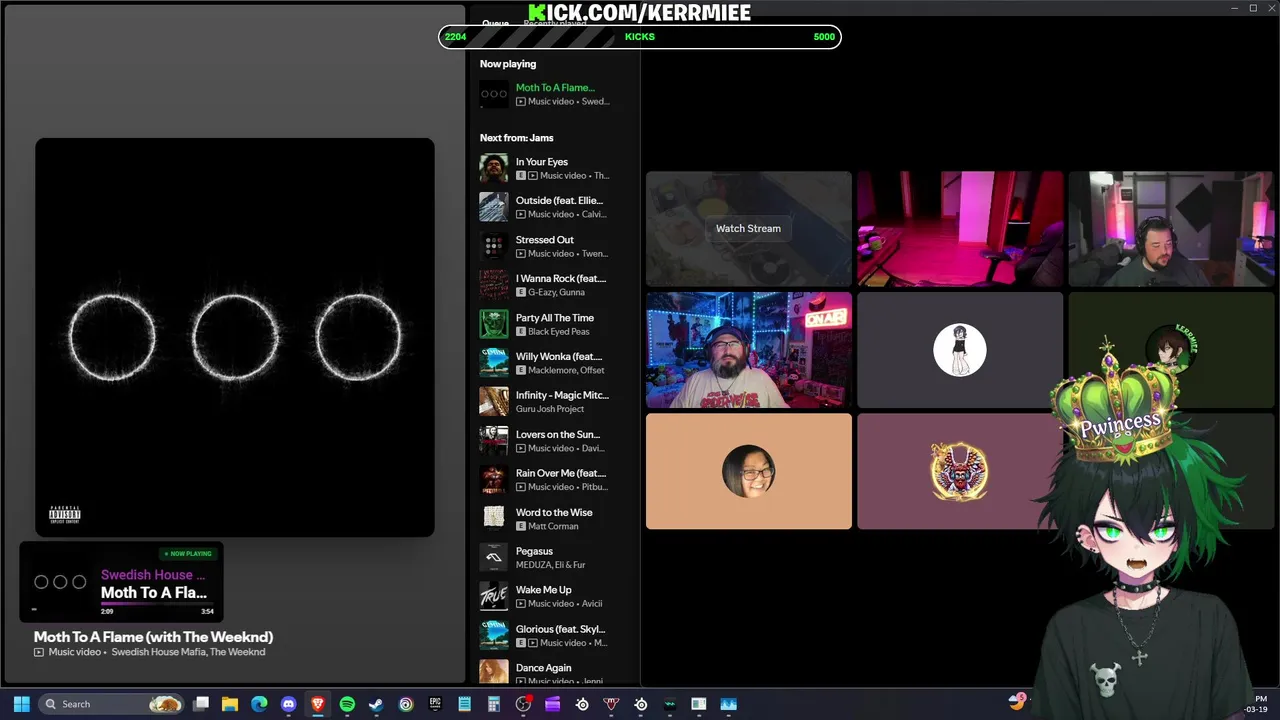This screenshot has height=720, width=1280.
Task: Click the Watch Stream button
Action: [748, 228]
